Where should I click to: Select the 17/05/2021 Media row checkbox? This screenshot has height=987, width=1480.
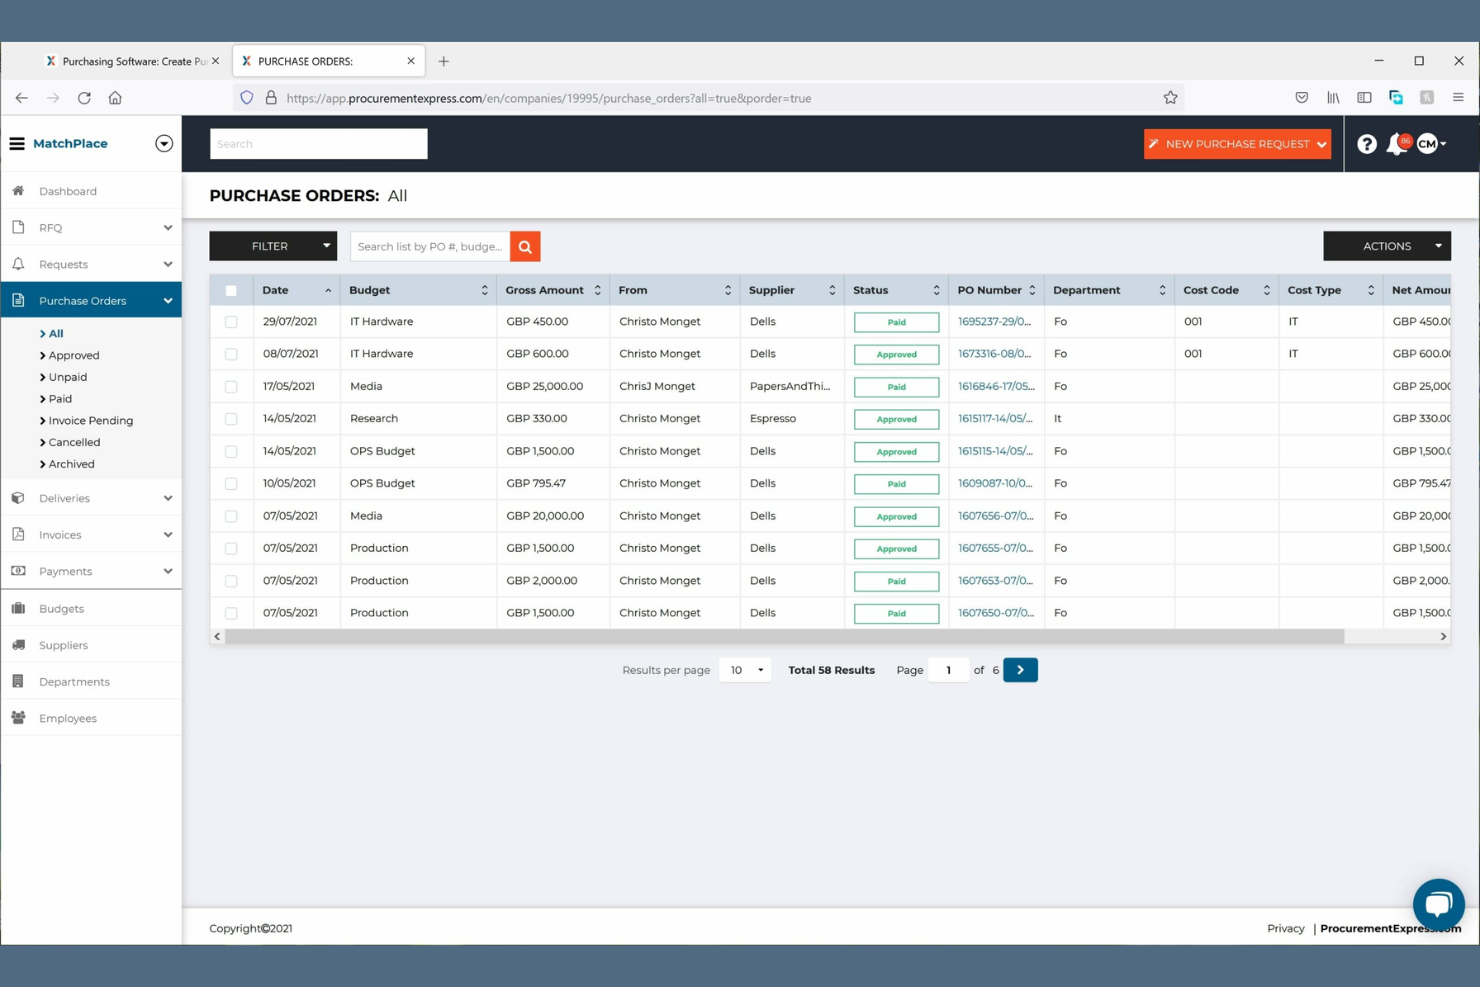coord(231,386)
